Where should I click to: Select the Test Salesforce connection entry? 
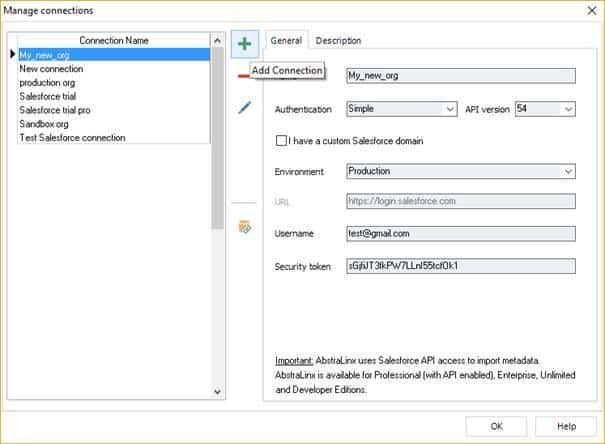72,138
